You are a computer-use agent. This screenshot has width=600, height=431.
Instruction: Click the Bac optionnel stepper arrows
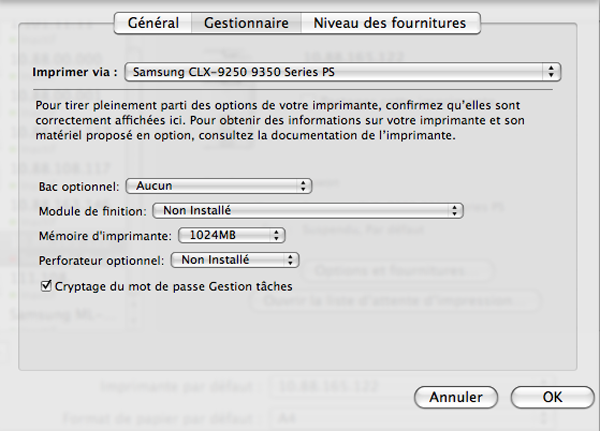click(303, 186)
